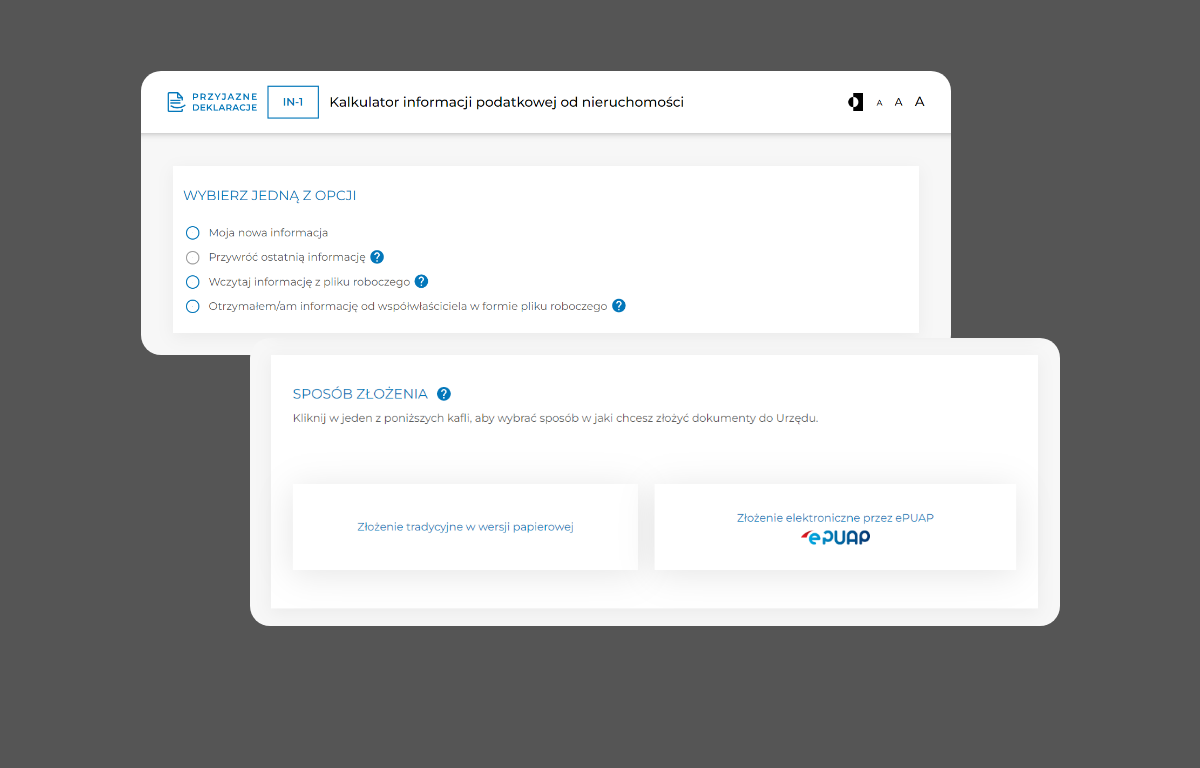This screenshot has height=768, width=1200.
Task: Open help icon next to 'Przywróć ostatnią informację'
Action: tap(377, 257)
